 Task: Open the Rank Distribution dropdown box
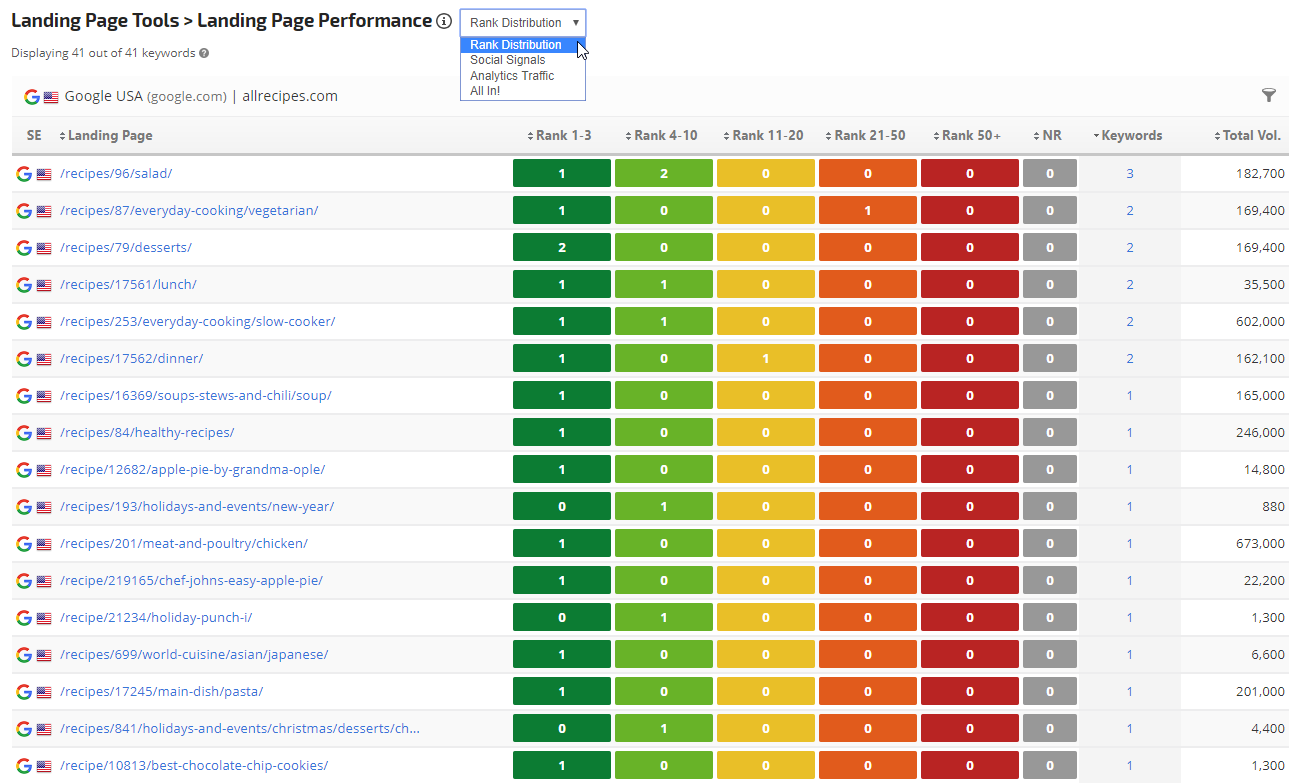pos(523,23)
